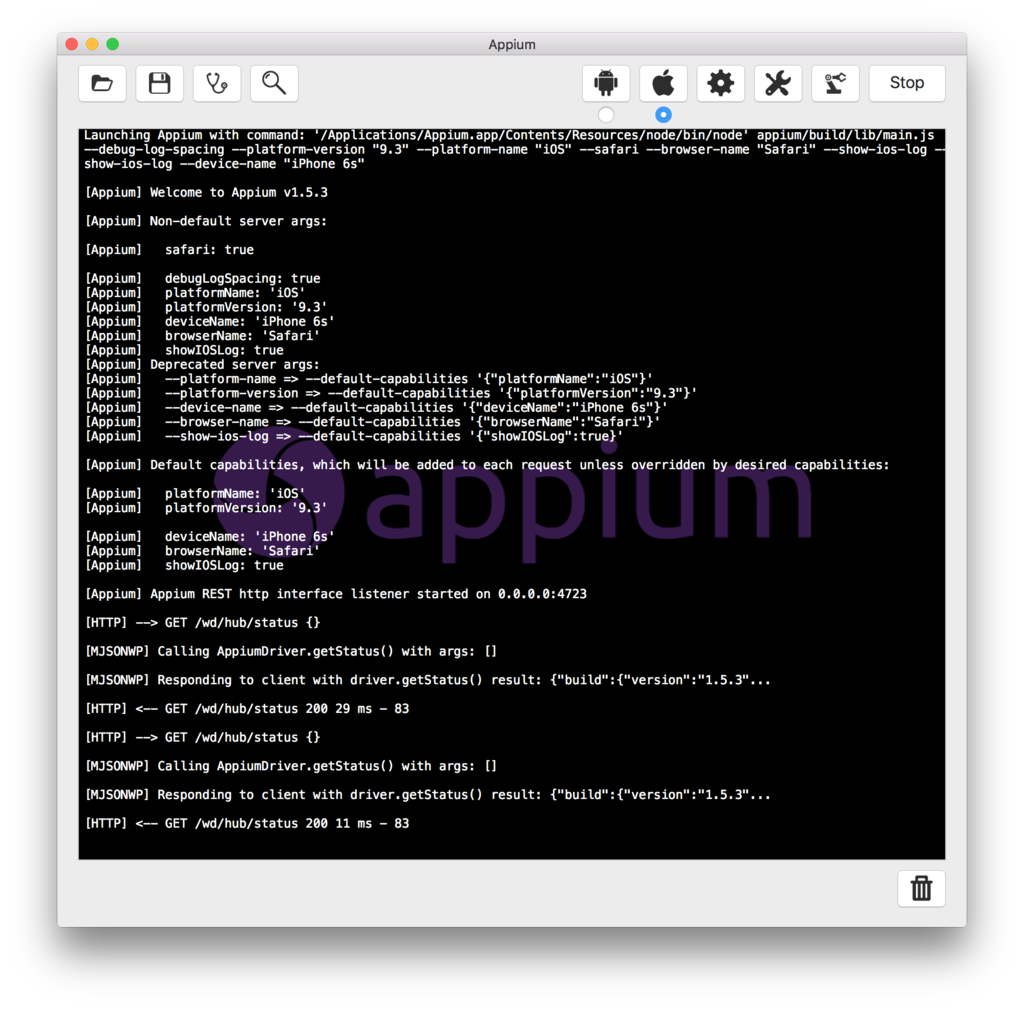Image resolution: width=1024 pixels, height=1009 pixels.
Task: Stop the Appium server
Action: (906, 83)
